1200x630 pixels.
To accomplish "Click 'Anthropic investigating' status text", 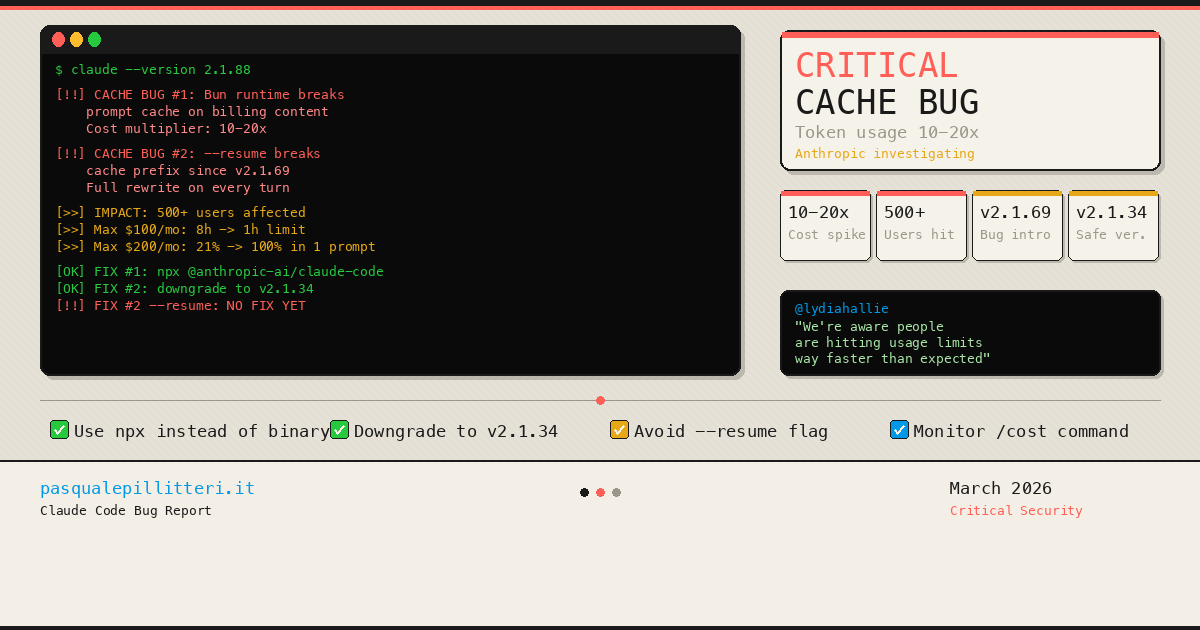I will (x=885, y=153).
